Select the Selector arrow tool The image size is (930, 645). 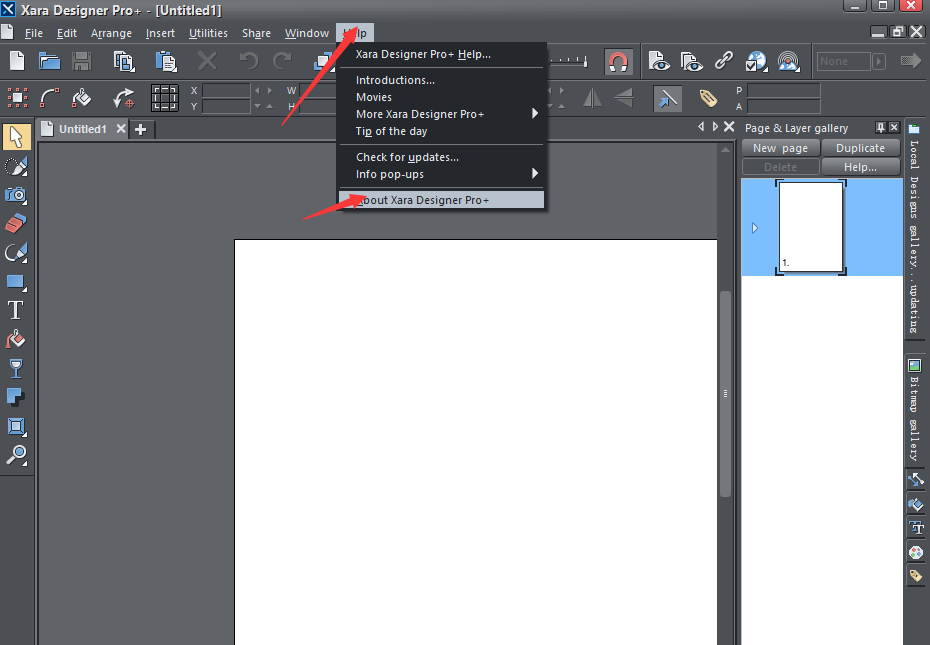point(16,137)
